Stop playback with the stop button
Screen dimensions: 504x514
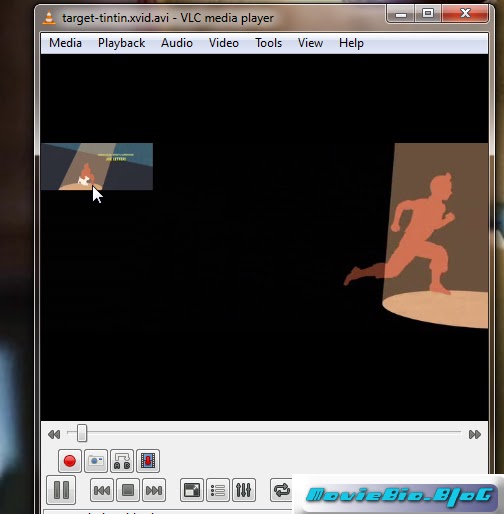128,490
